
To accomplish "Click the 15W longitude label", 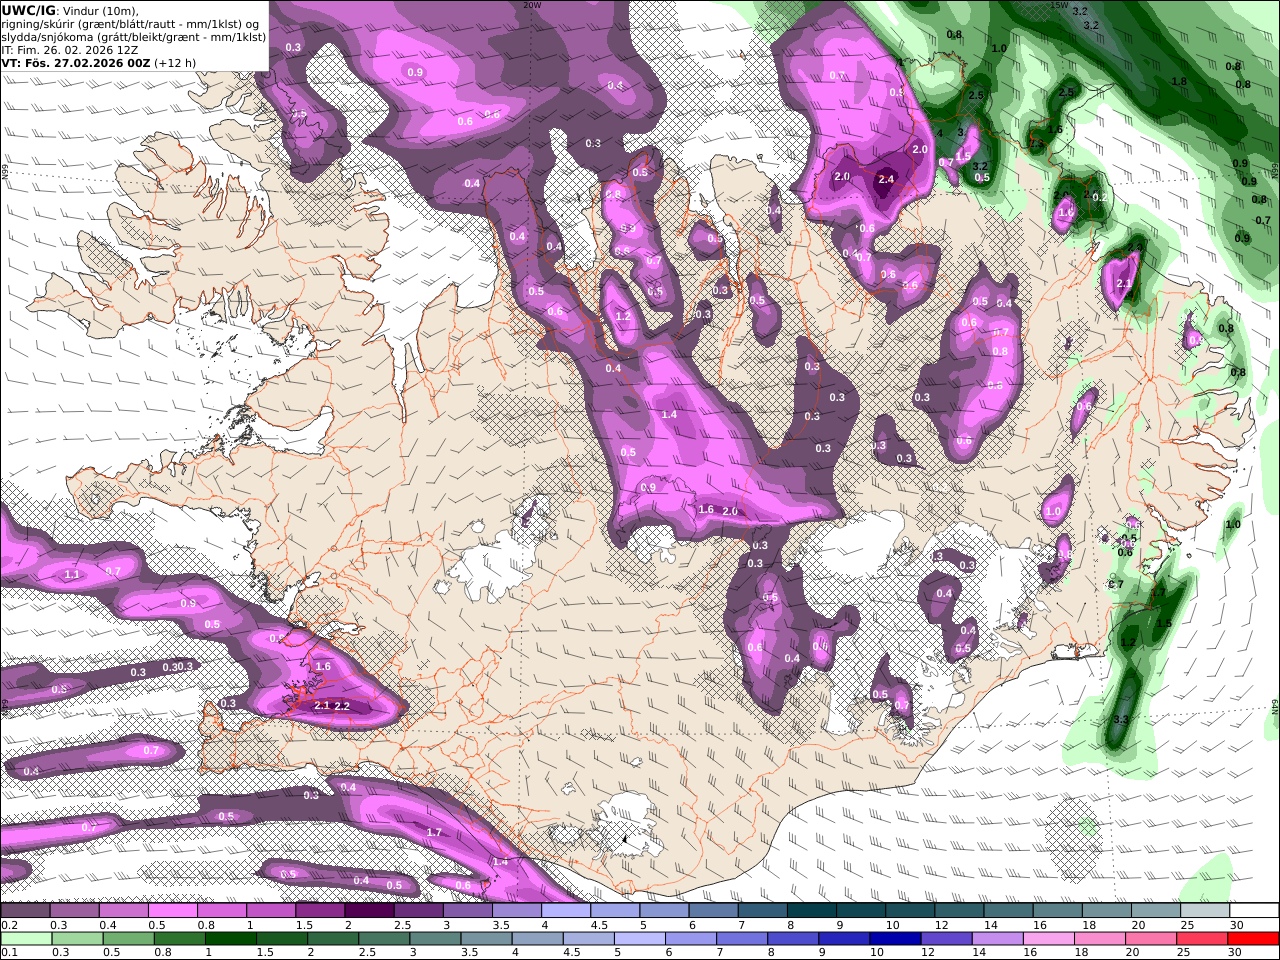I will pos(1060,5).
